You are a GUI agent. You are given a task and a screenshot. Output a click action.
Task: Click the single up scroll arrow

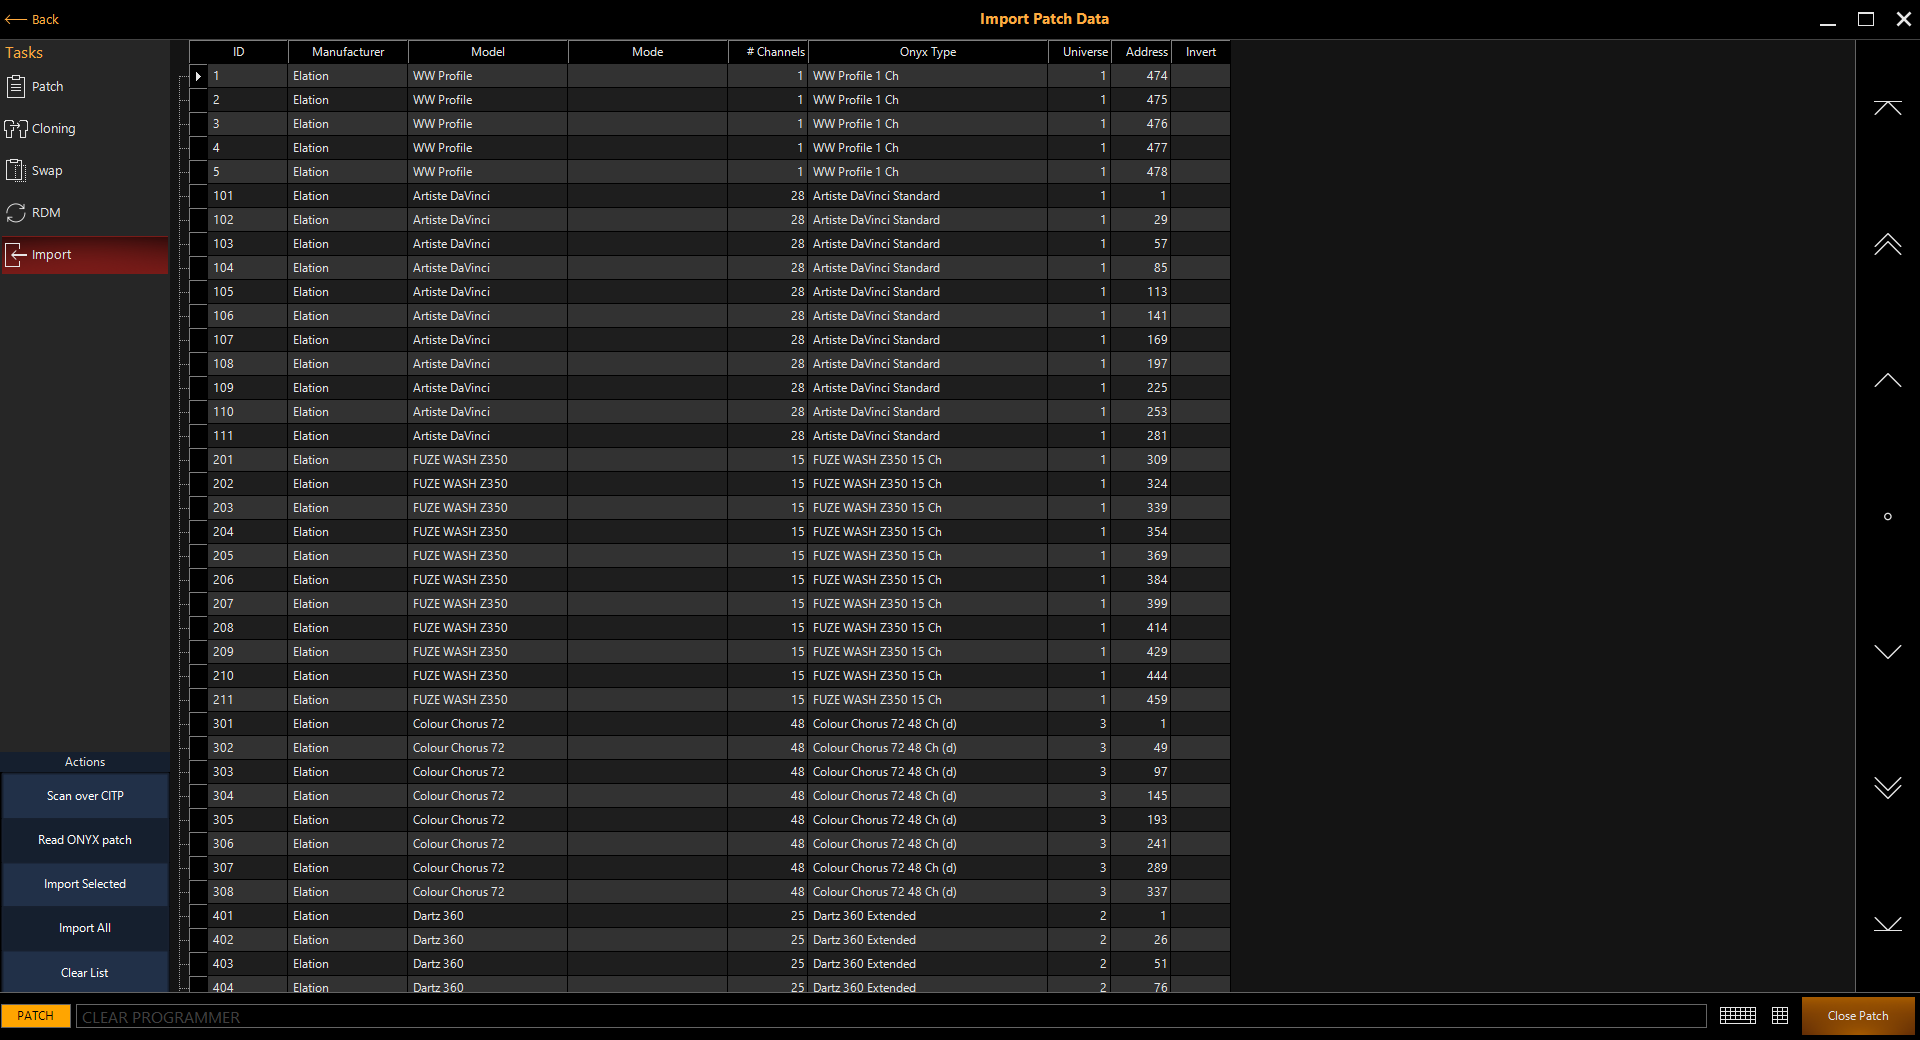click(1887, 380)
